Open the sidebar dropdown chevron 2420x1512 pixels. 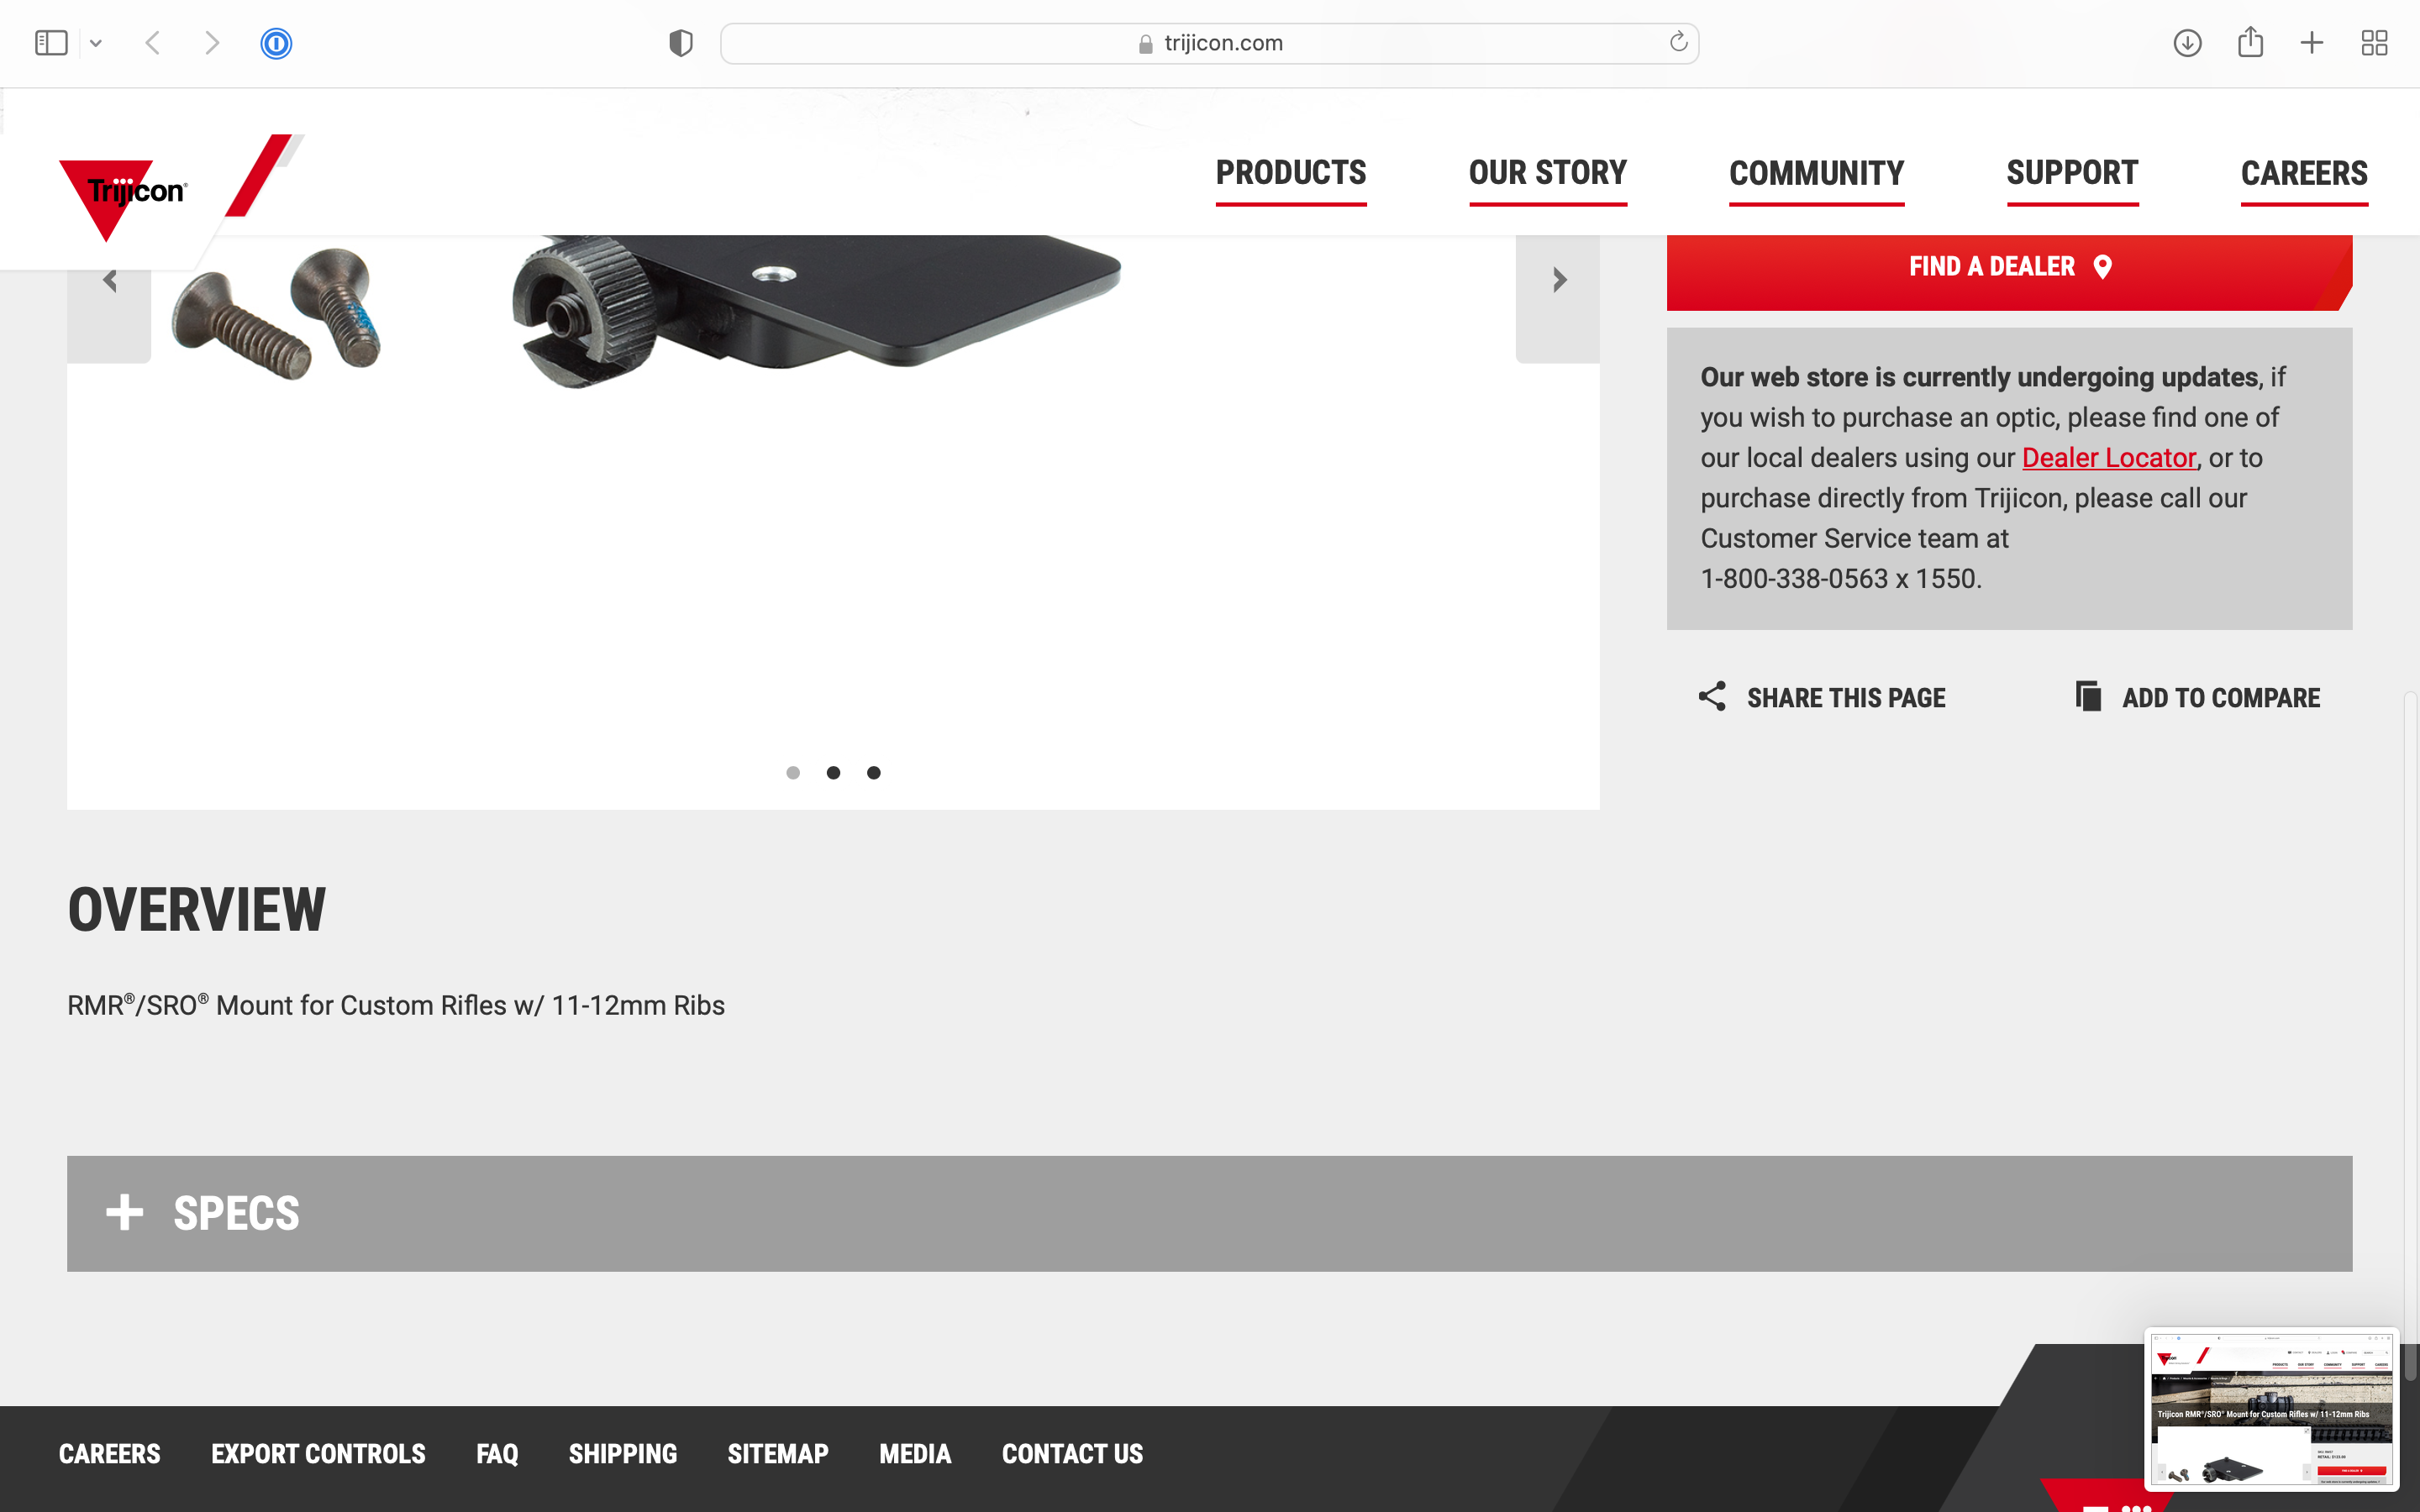tap(96, 43)
